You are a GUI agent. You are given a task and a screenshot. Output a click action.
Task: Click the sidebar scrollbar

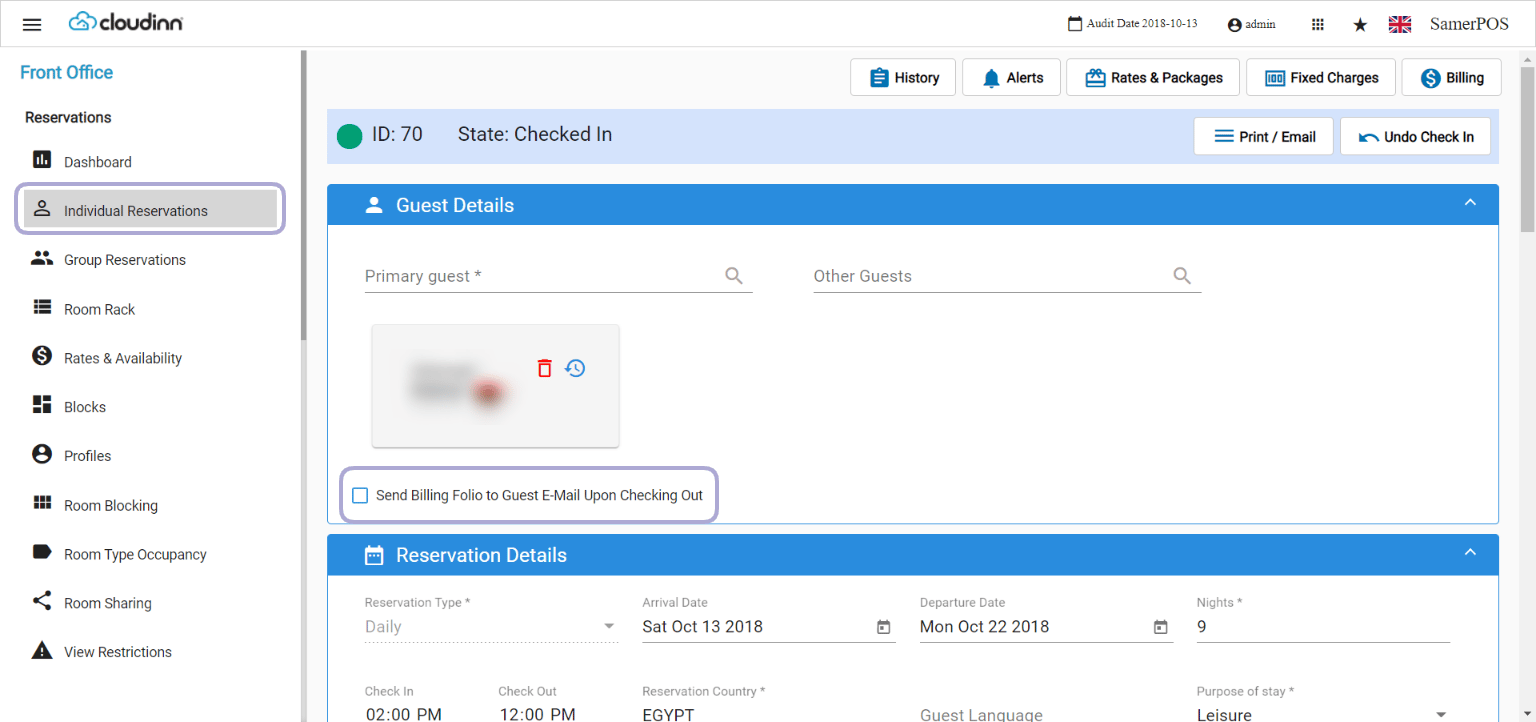[x=304, y=196]
